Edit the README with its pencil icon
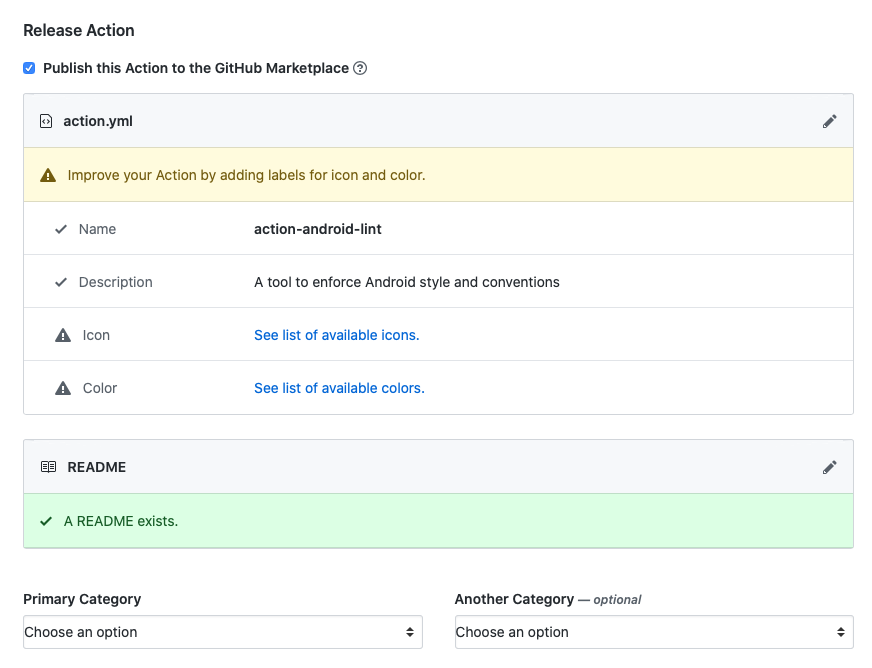This screenshot has width=872, height=668. [x=829, y=467]
